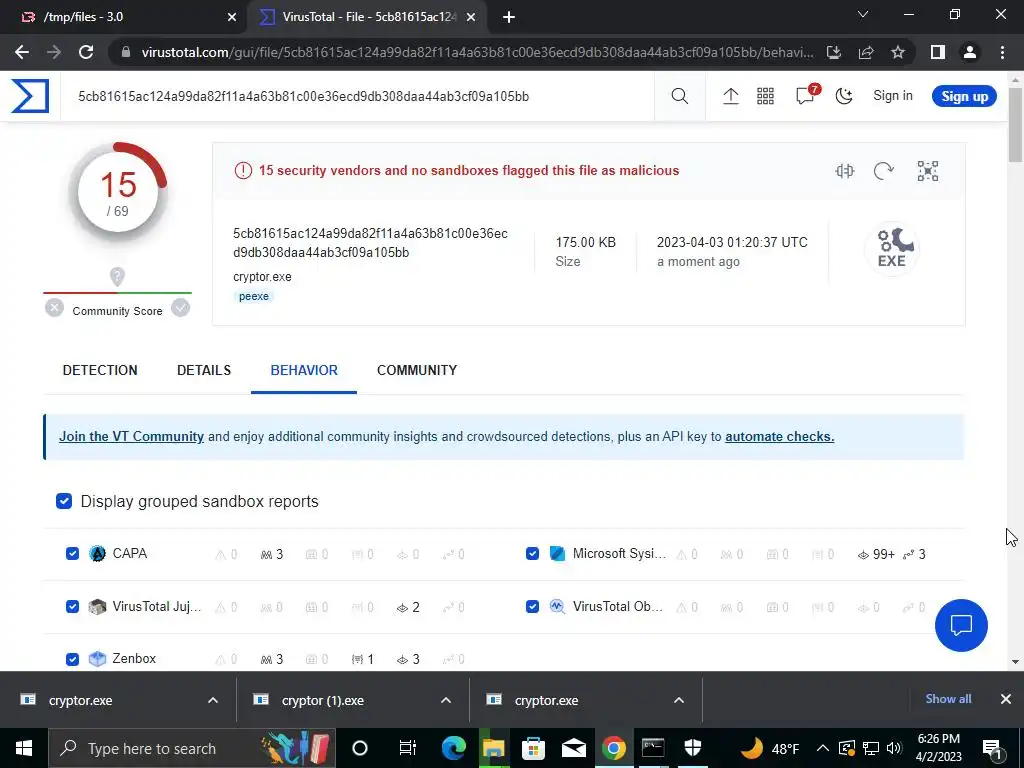Expand options for first cryptor.exe download
This screenshot has height=768, width=1024.
click(213, 700)
